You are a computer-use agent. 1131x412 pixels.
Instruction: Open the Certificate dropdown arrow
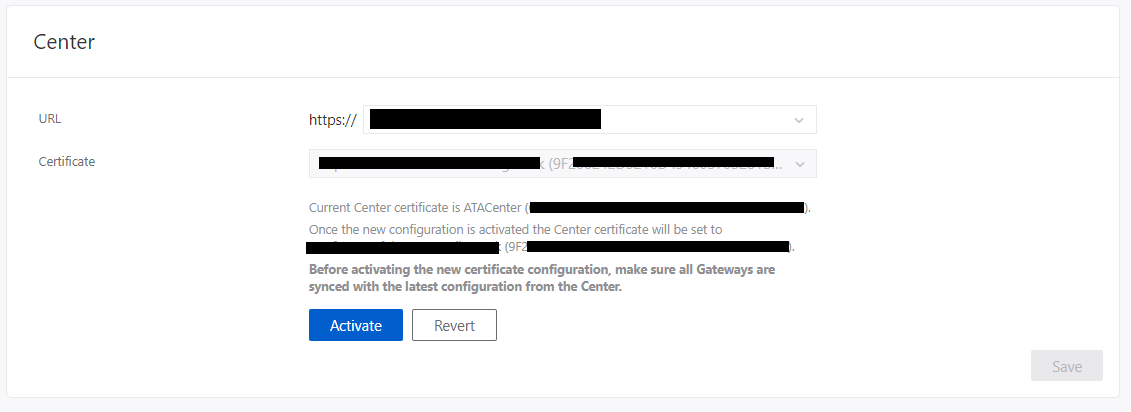(799, 163)
